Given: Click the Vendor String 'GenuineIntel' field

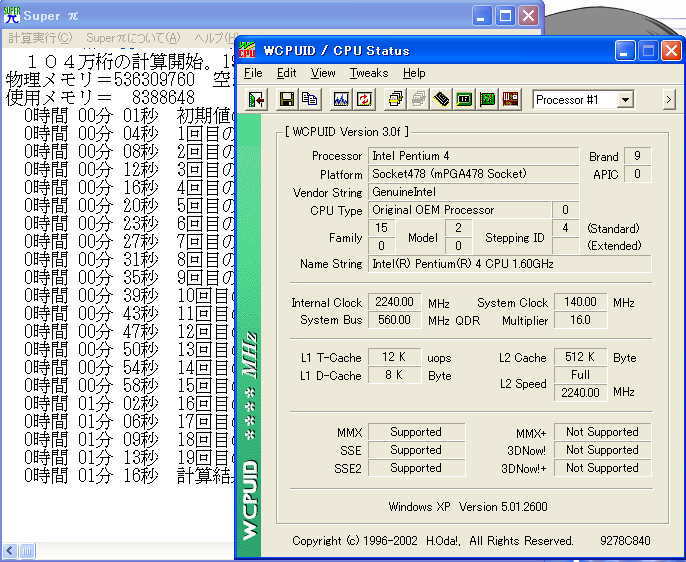Looking at the screenshot, I should (473, 192).
